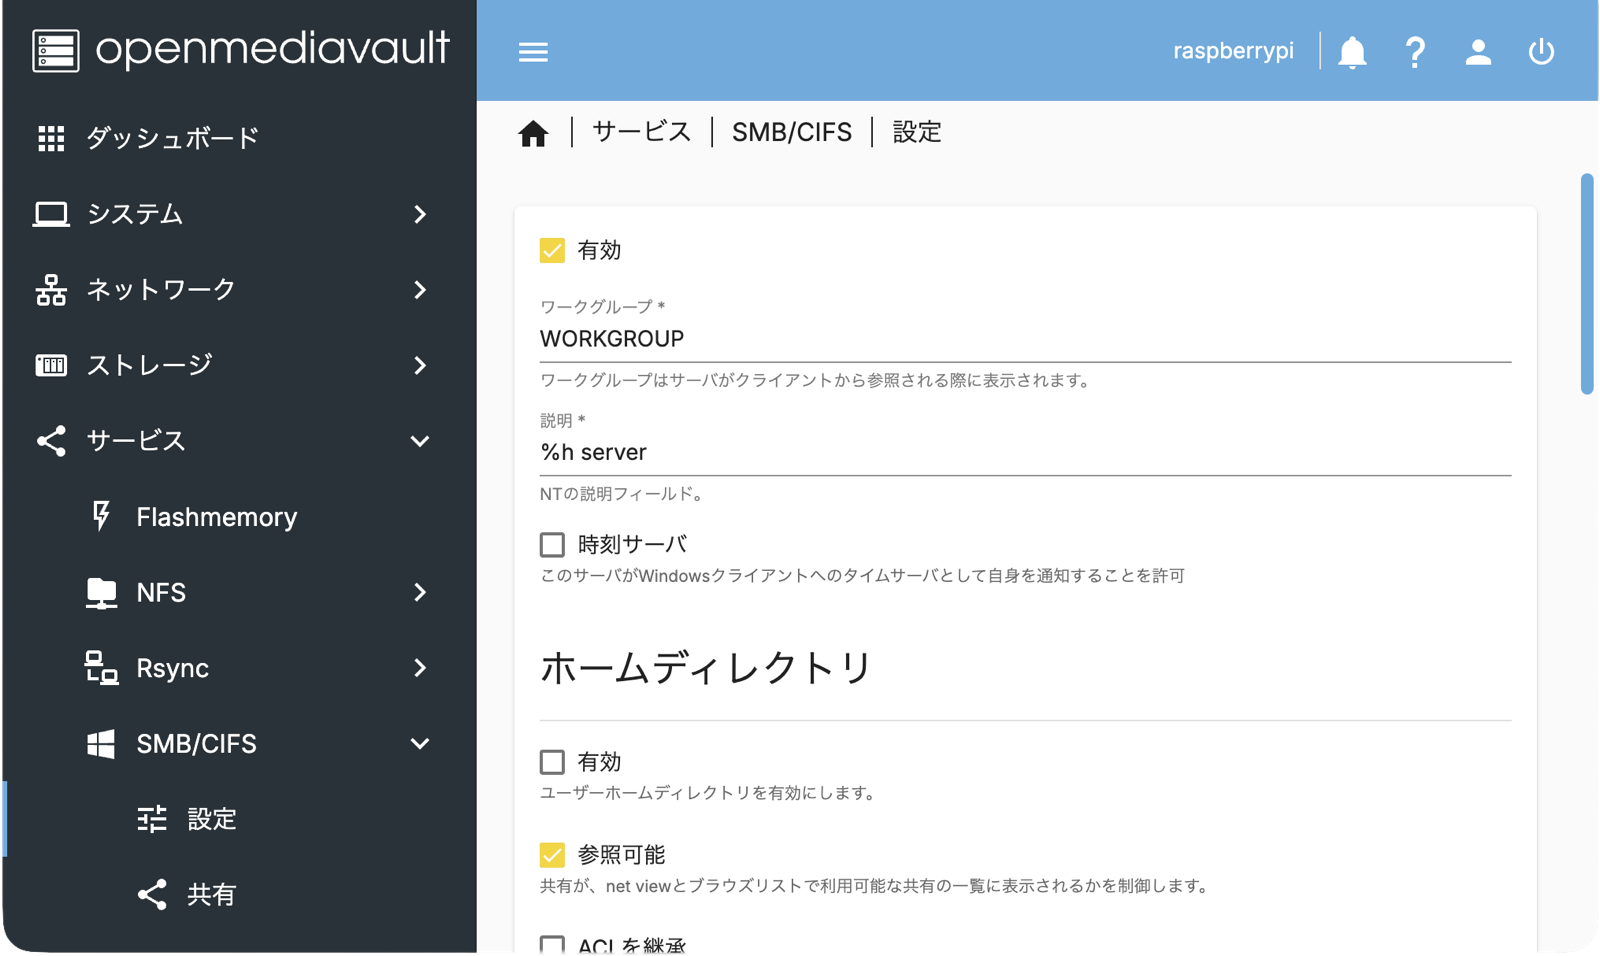Image resolution: width=1600 pixels, height=956 pixels.
Task: Open the user account icon
Action: [1478, 52]
